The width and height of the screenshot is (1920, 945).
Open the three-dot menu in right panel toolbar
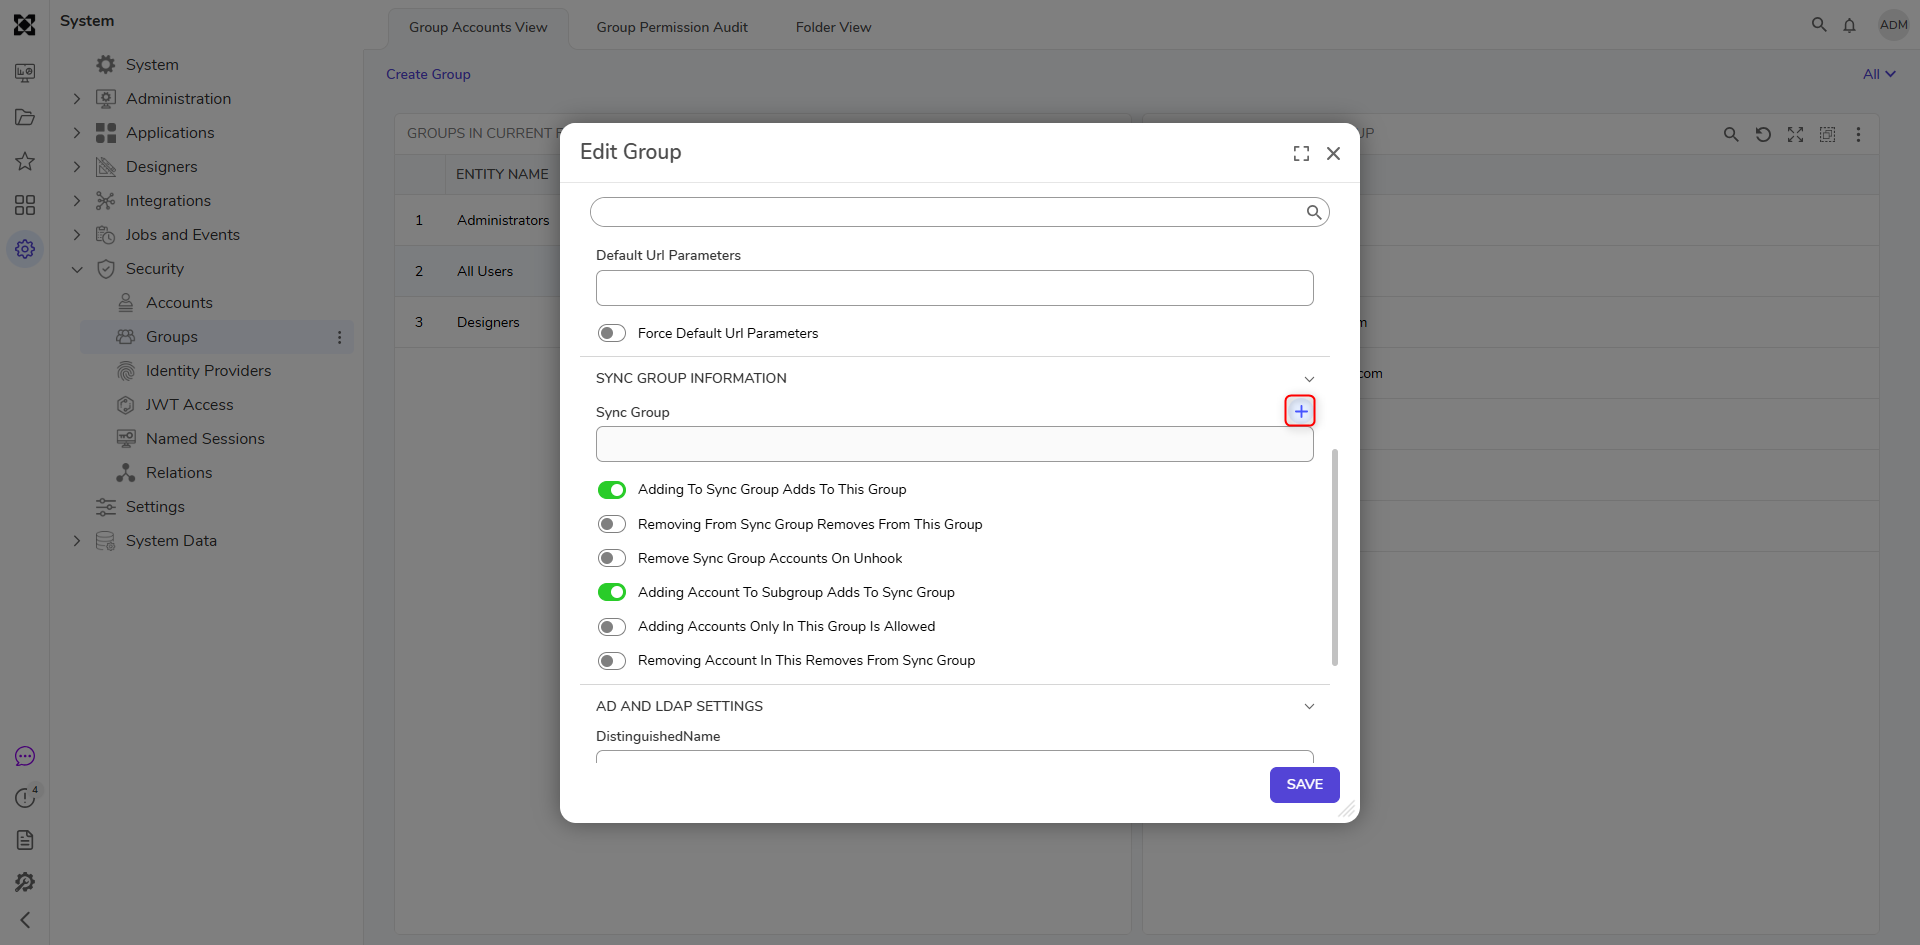1859,134
